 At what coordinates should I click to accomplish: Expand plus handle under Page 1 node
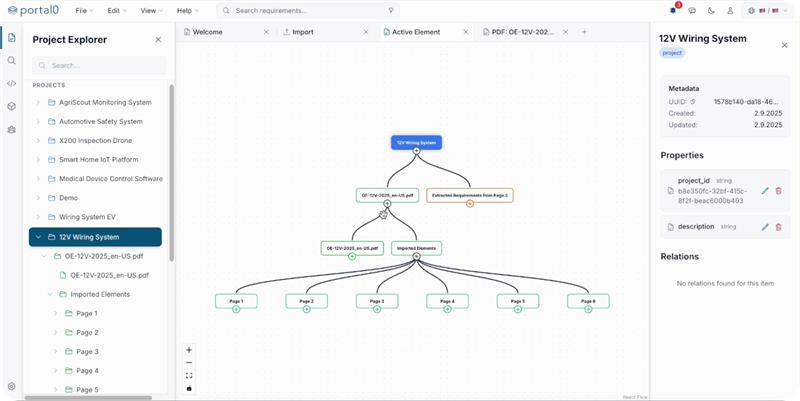click(x=236, y=309)
